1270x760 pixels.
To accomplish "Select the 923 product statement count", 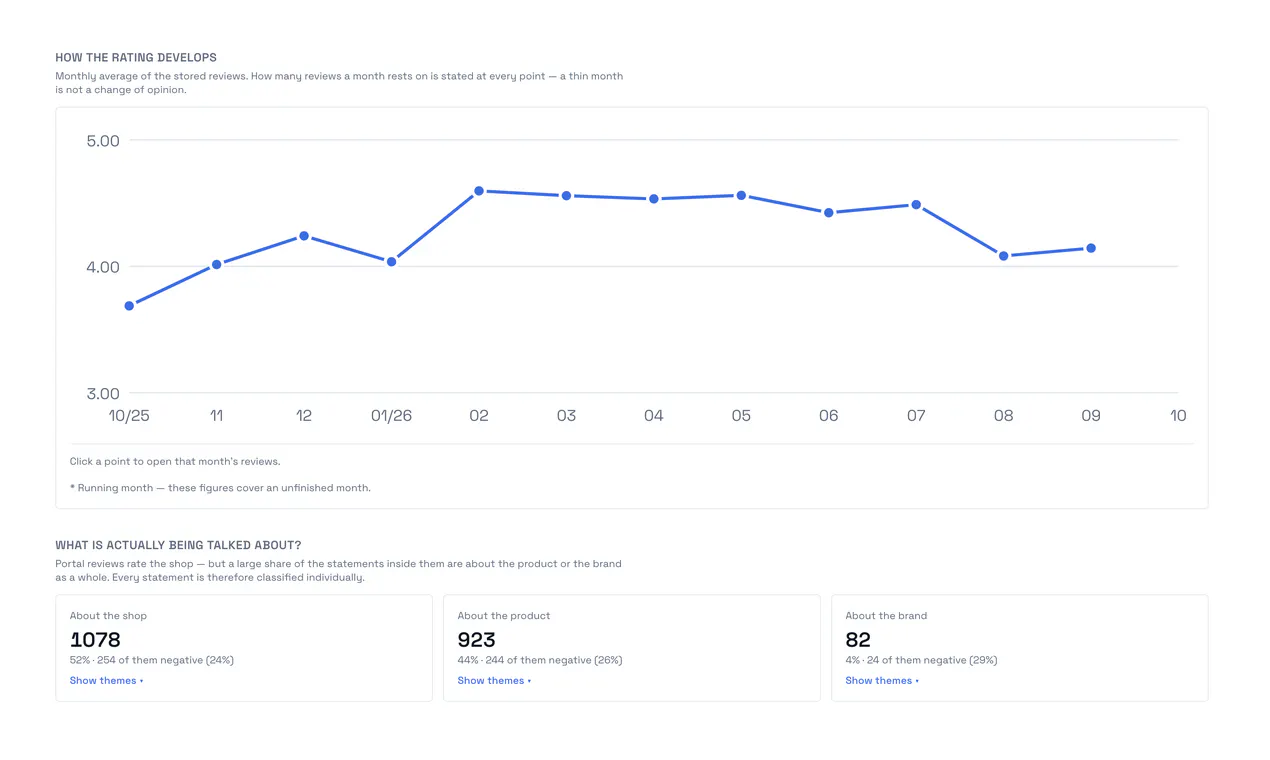I will (477, 640).
